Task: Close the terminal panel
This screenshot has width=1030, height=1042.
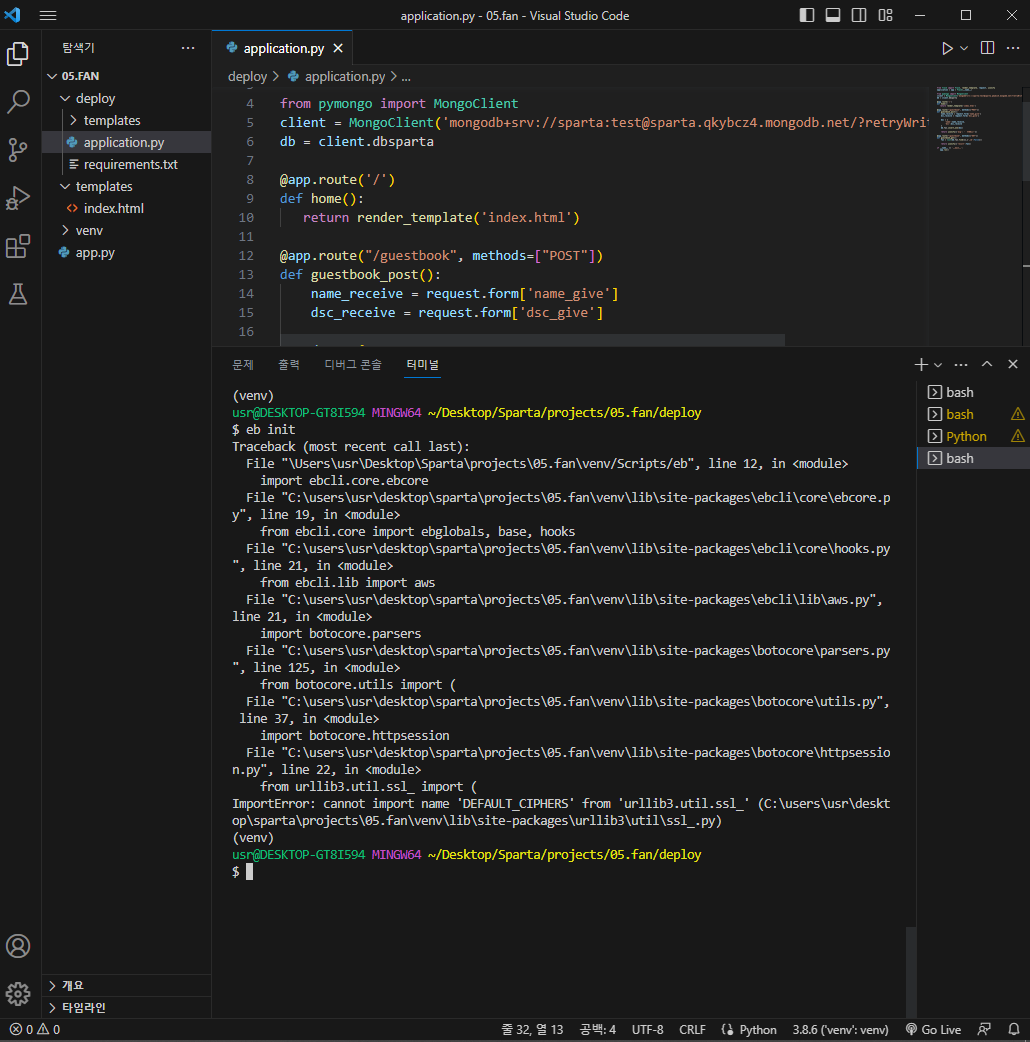Action: (x=1013, y=364)
